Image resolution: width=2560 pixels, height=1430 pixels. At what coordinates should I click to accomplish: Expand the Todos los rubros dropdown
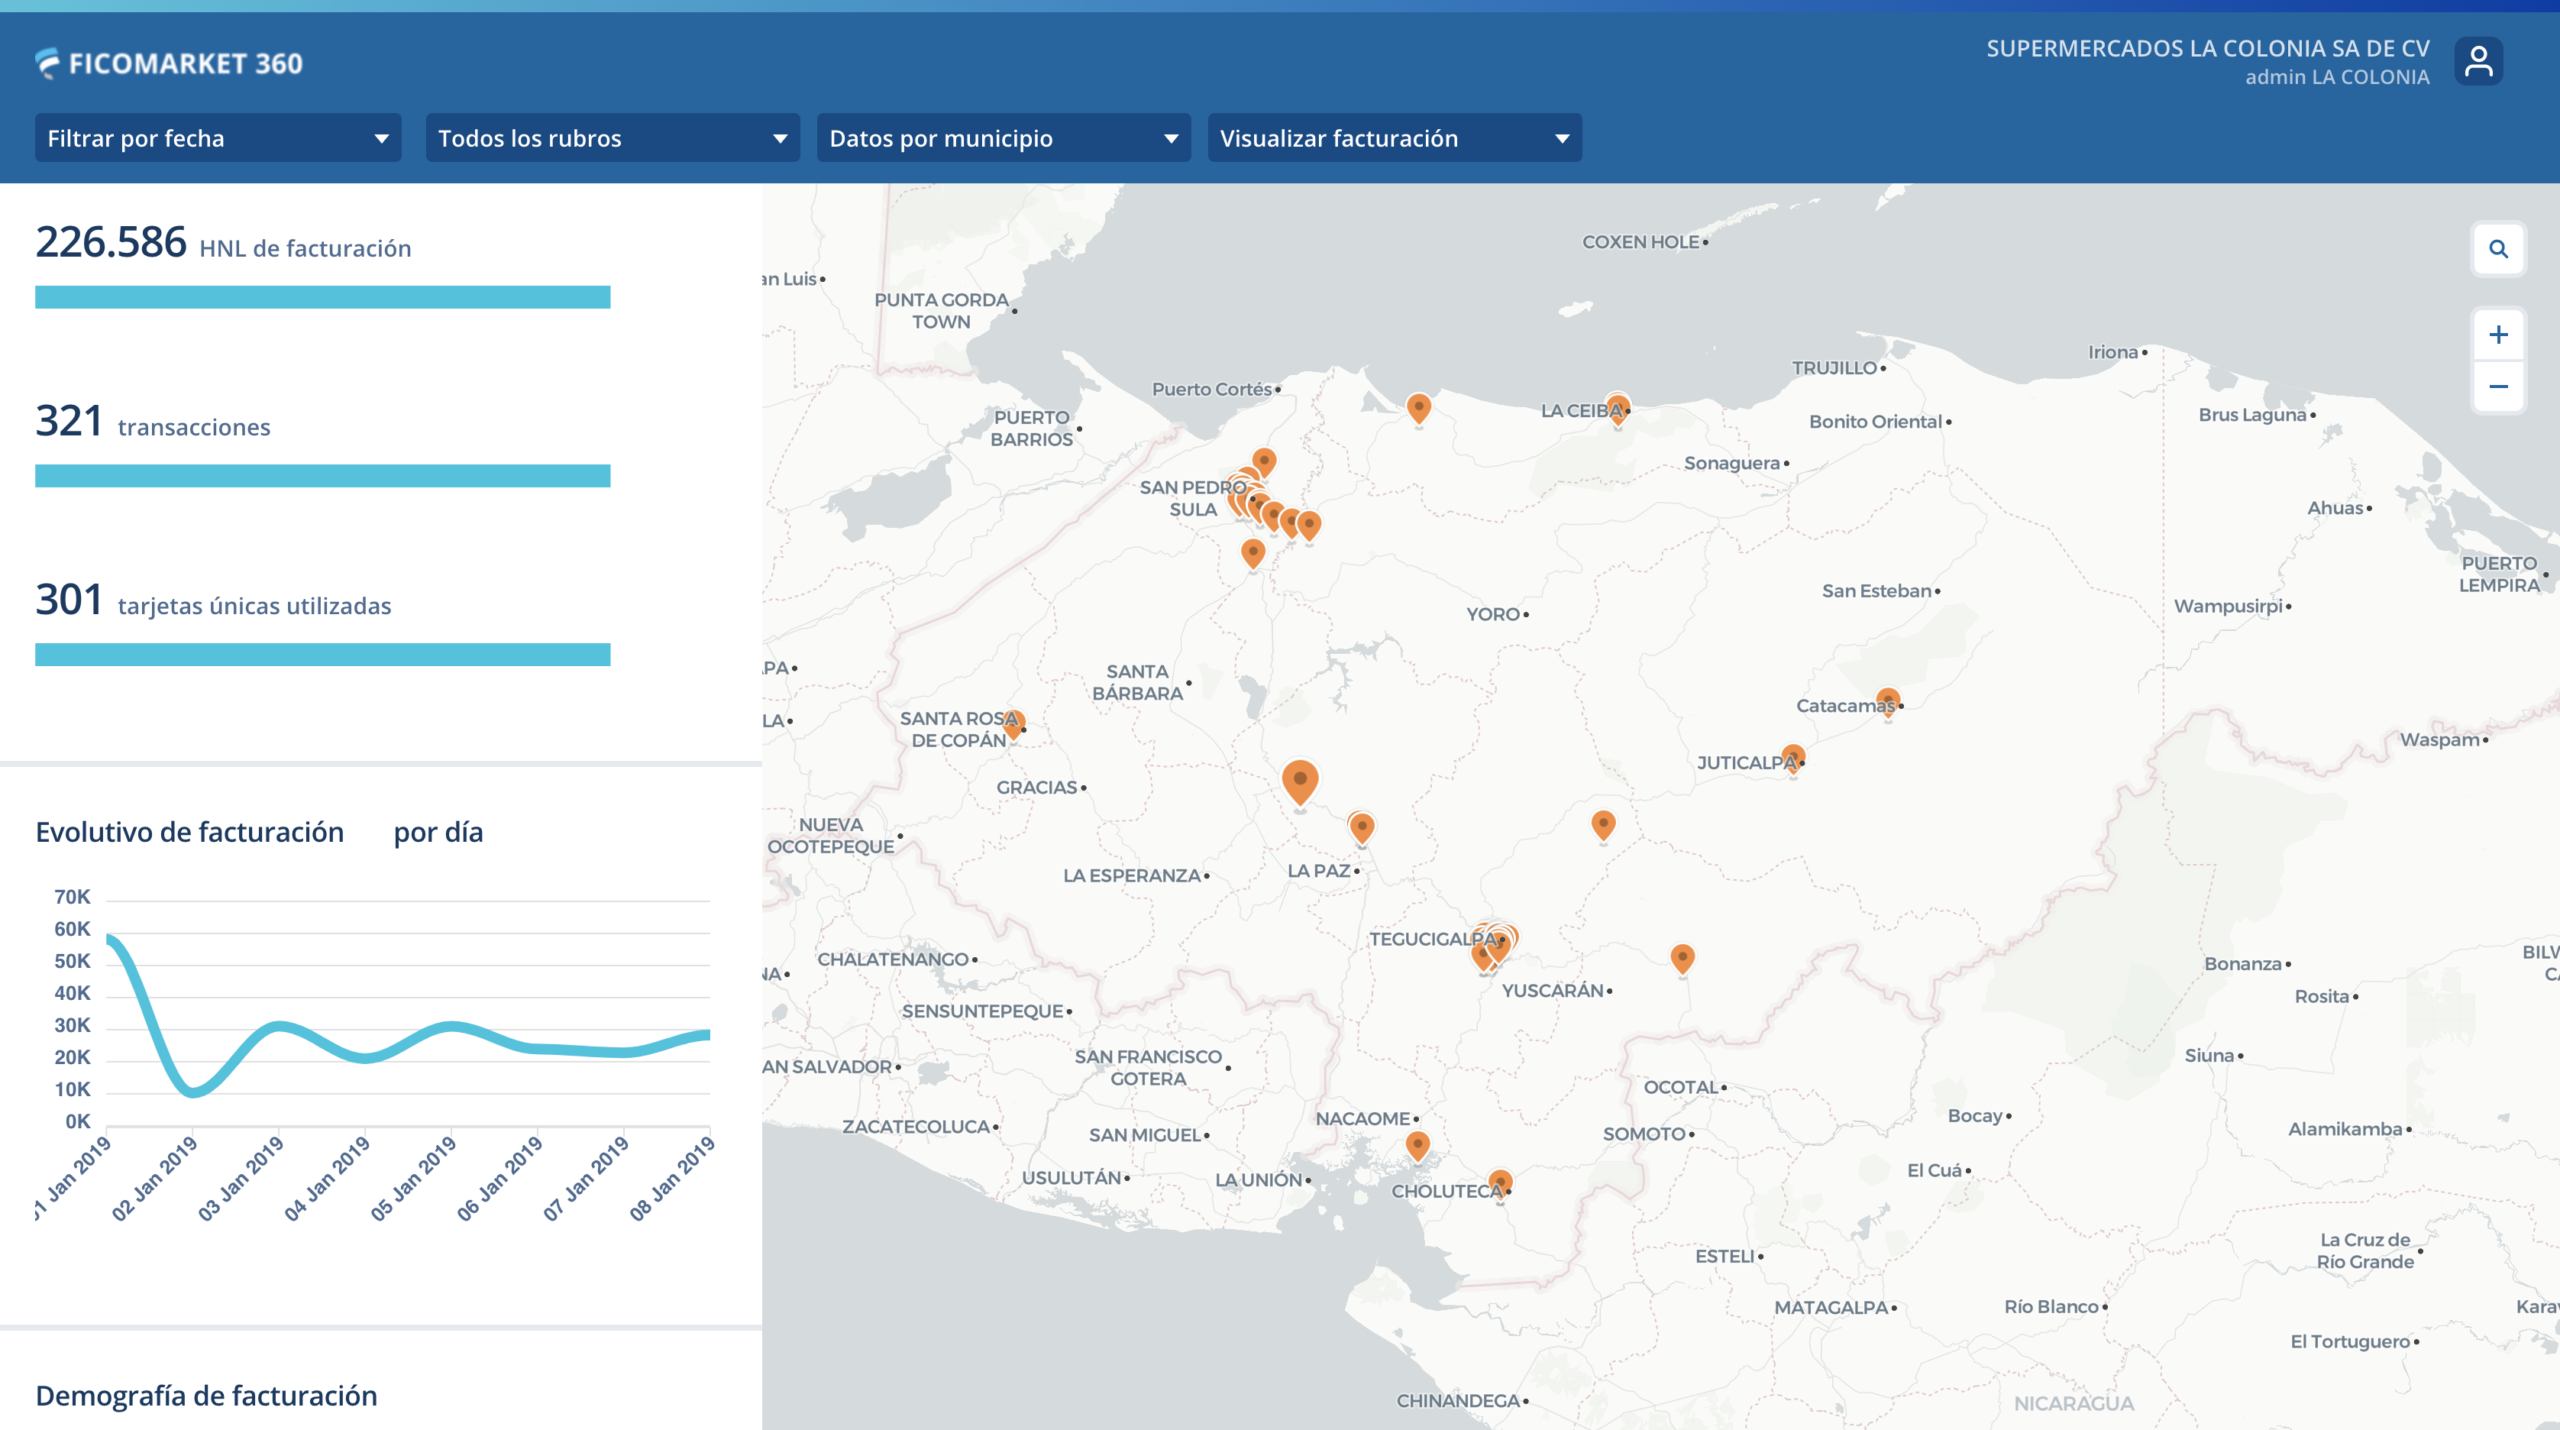612,138
